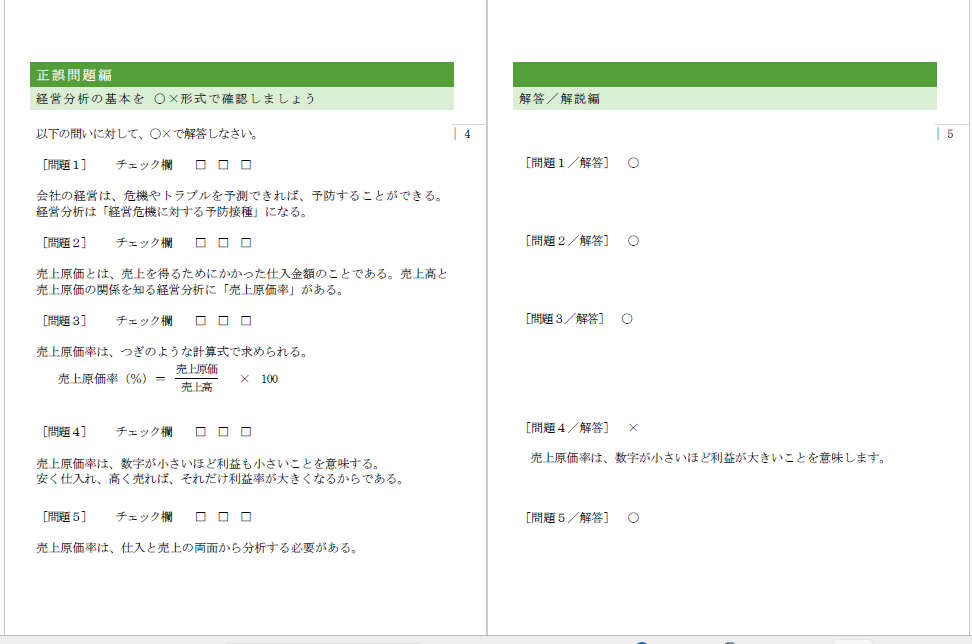
Task: Tick the first checkbox of 問題3
Action: (x=201, y=321)
